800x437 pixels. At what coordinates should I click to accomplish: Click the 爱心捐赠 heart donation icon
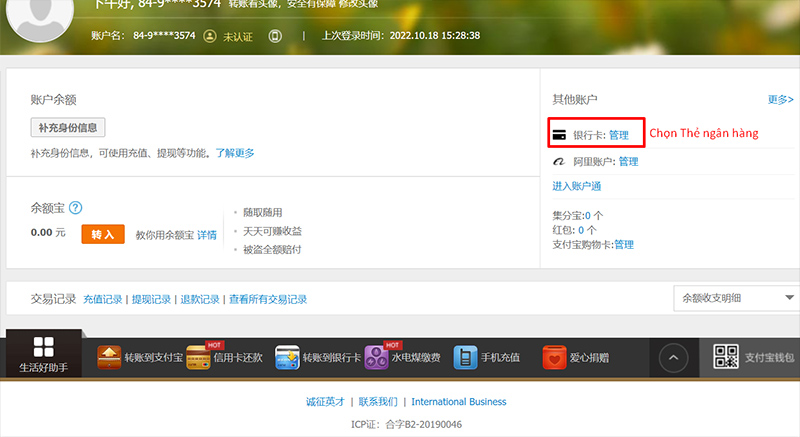coord(555,357)
